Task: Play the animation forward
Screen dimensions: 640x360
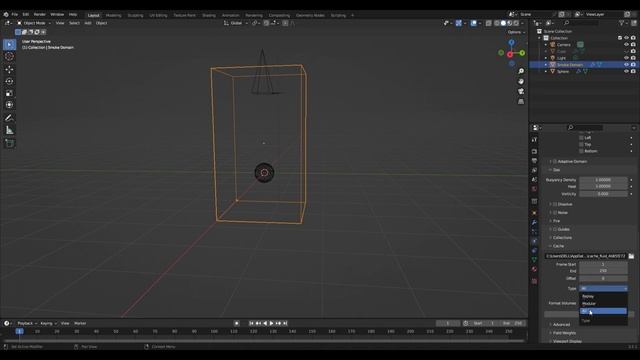Action: coord(271,323)
